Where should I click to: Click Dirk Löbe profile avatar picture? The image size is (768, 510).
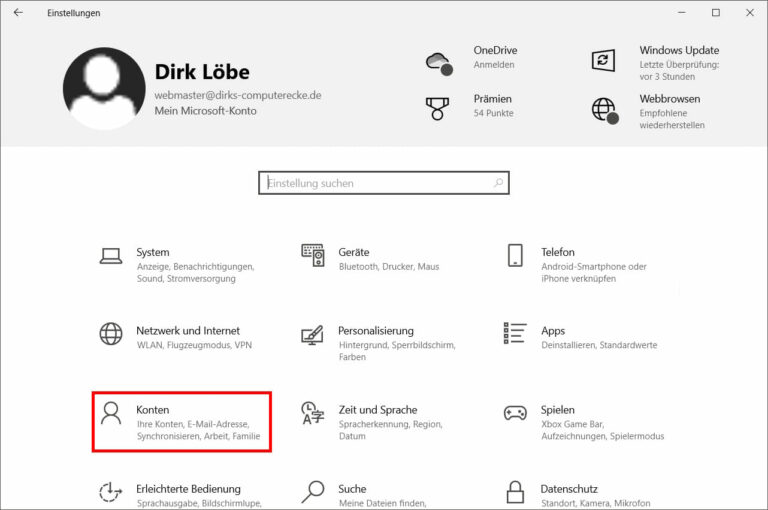pos(103,89)
